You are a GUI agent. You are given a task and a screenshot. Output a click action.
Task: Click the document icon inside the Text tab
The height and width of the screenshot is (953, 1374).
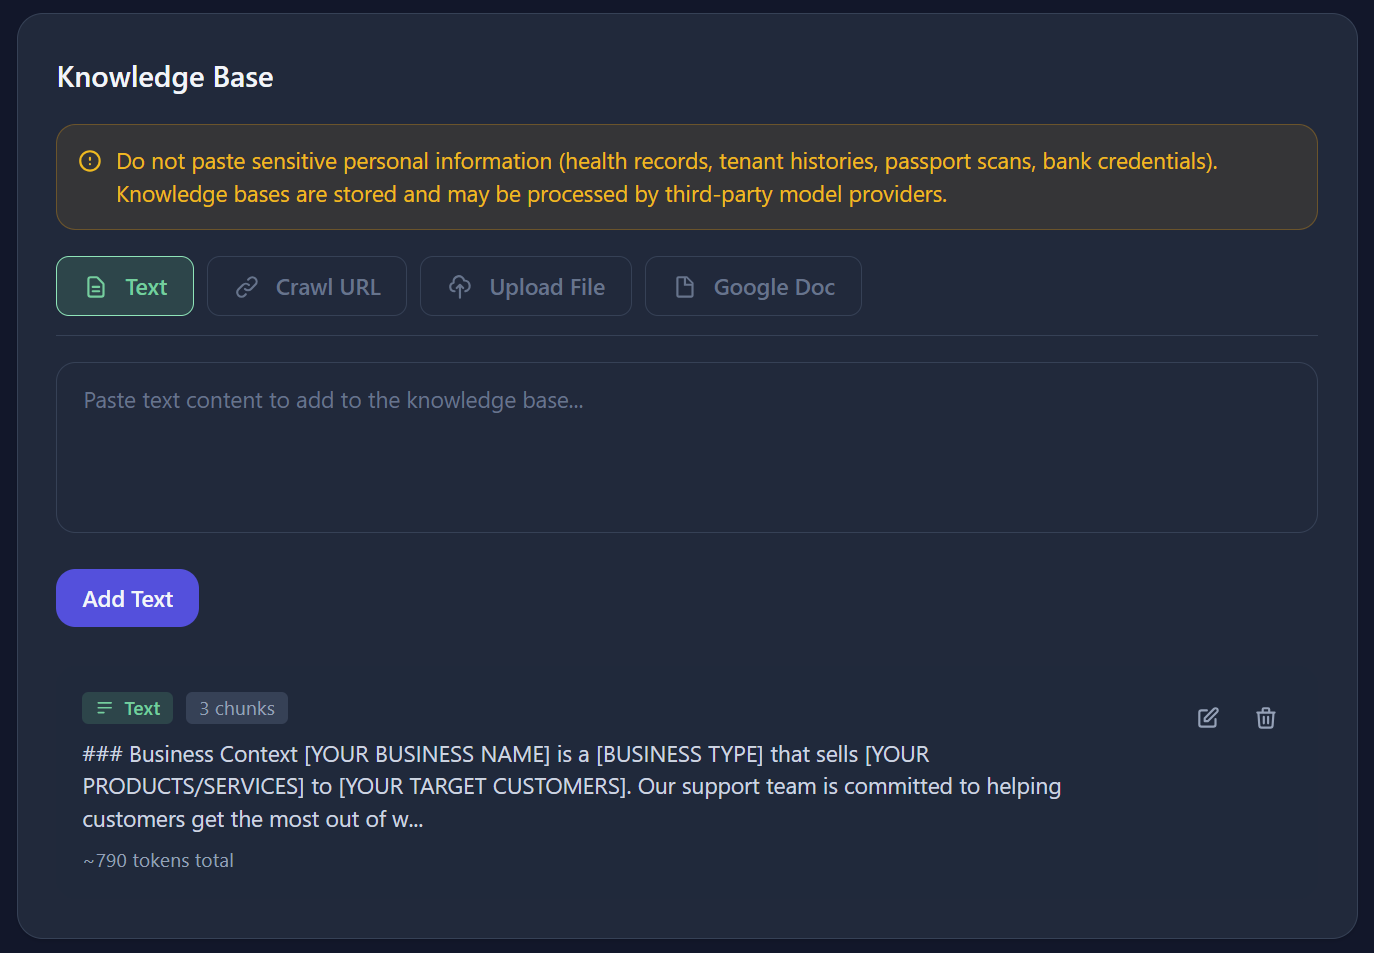coord(96,286)
